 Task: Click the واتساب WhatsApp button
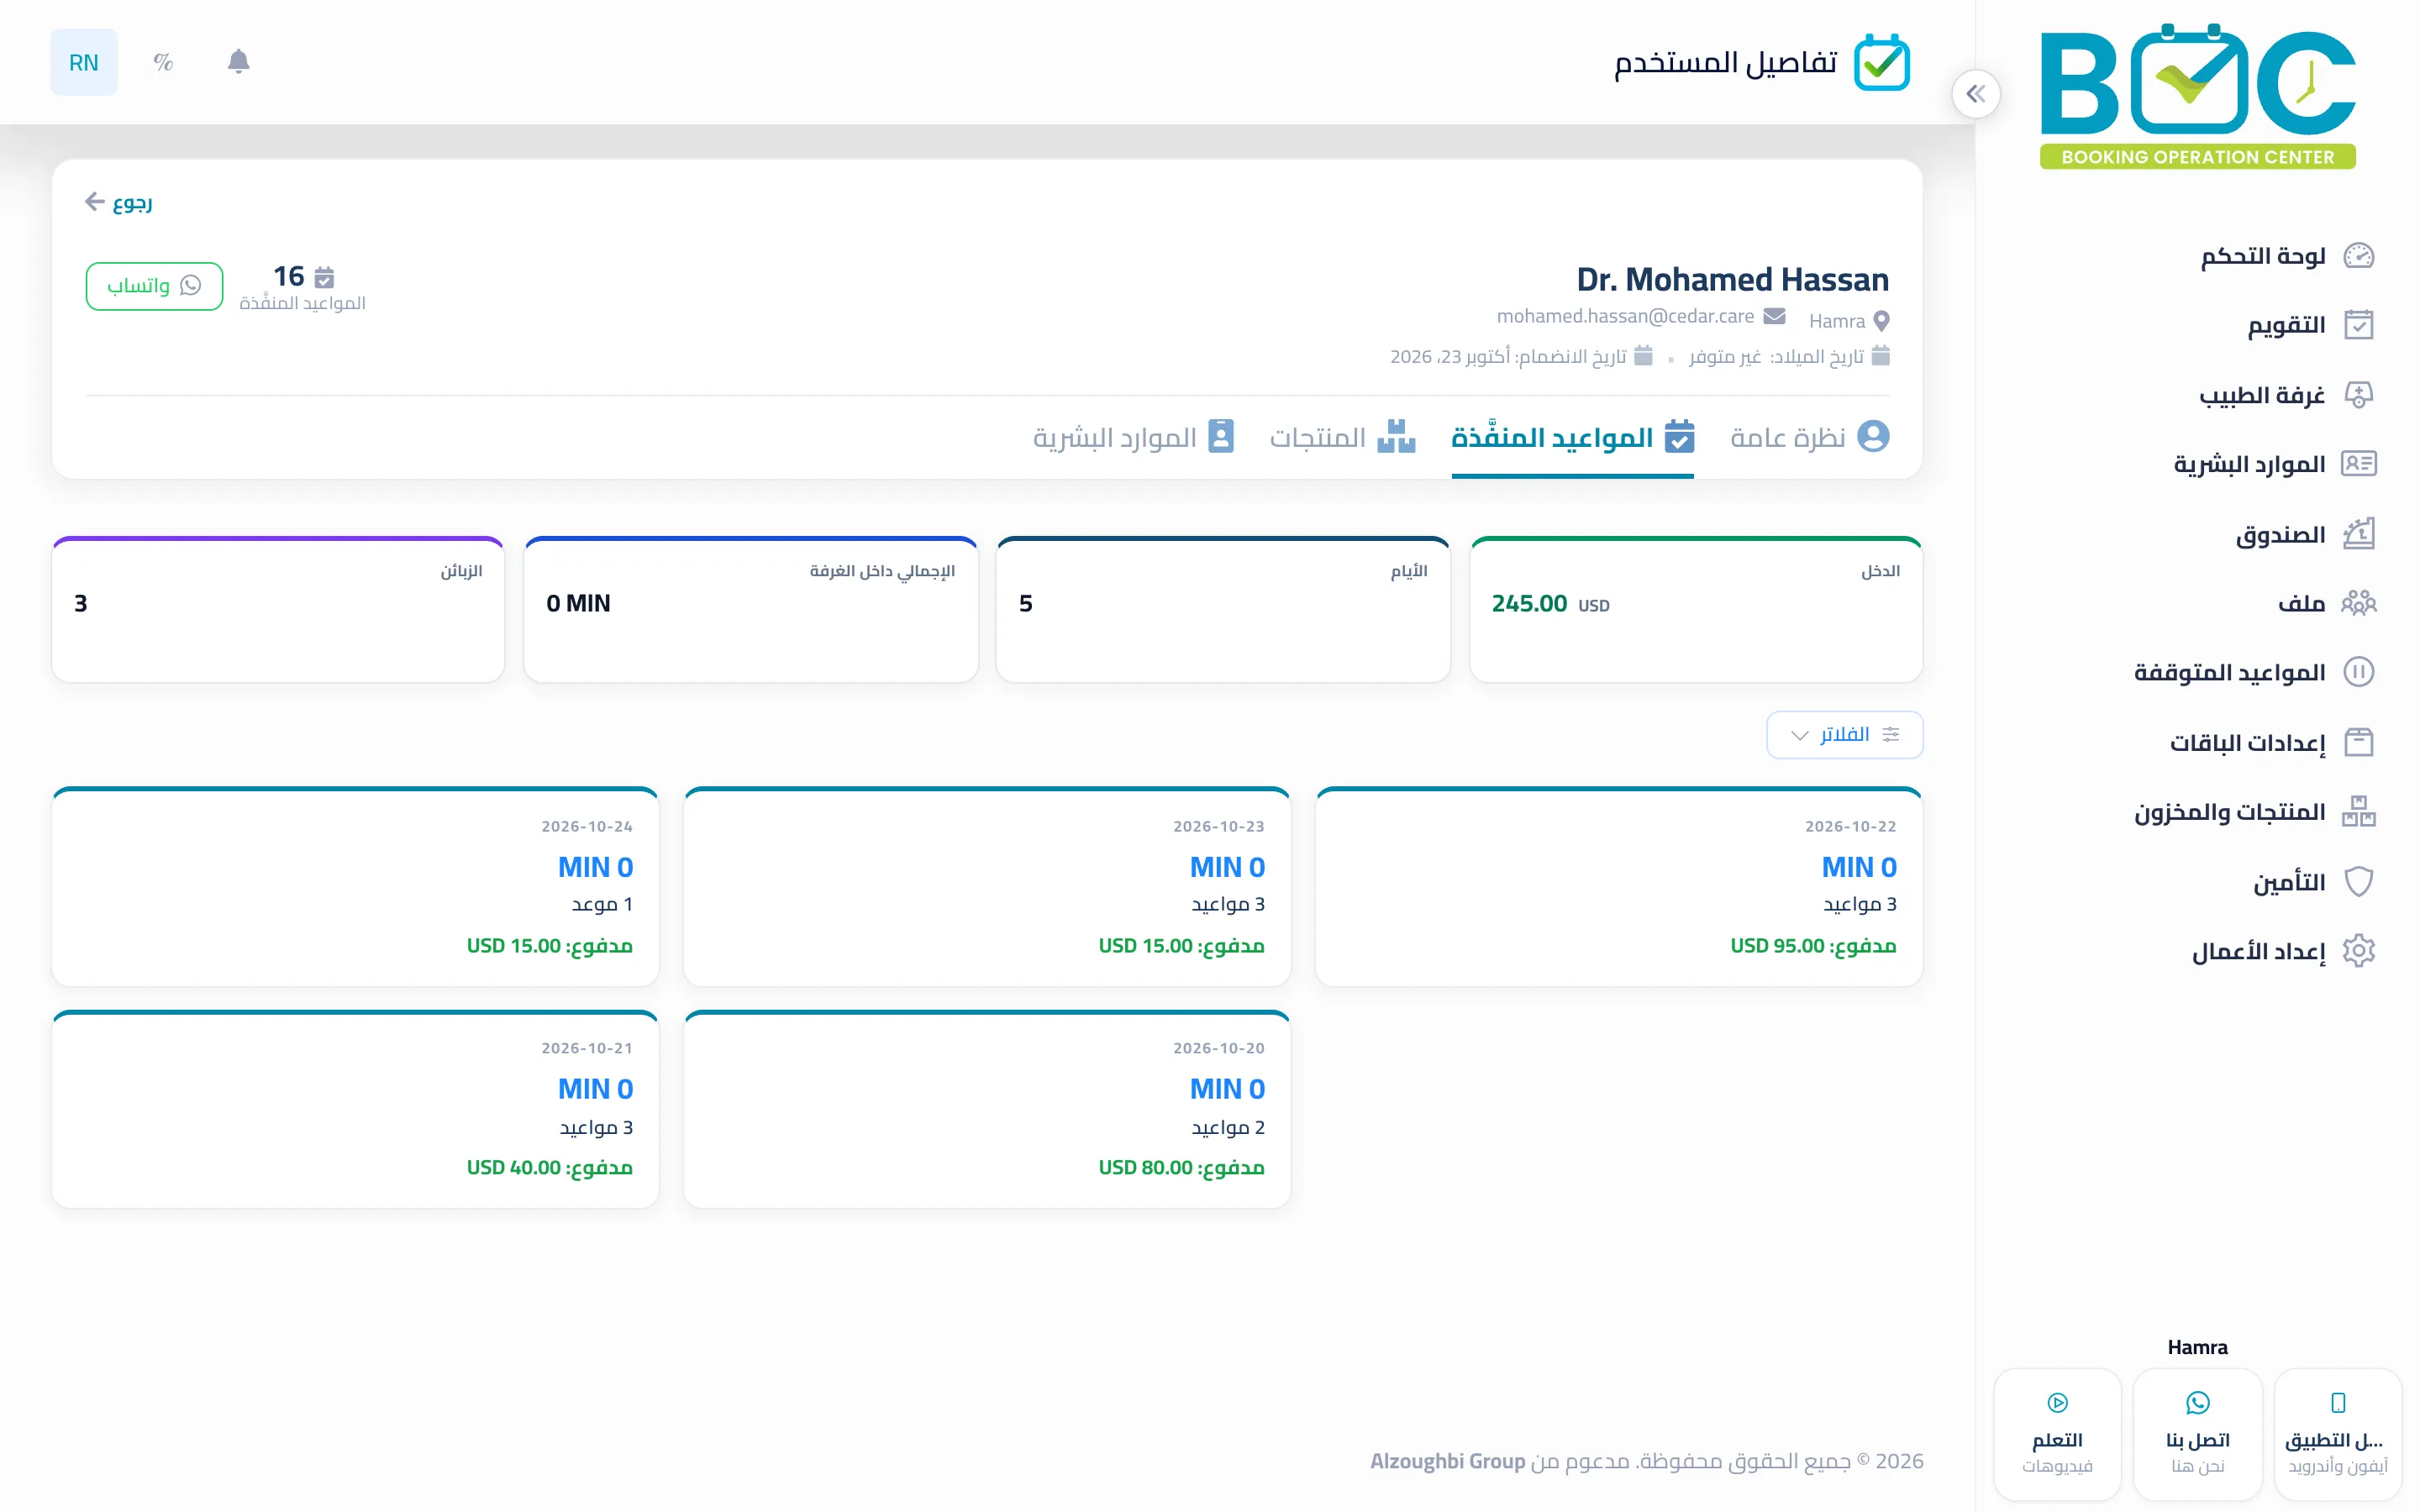point(154,286)
